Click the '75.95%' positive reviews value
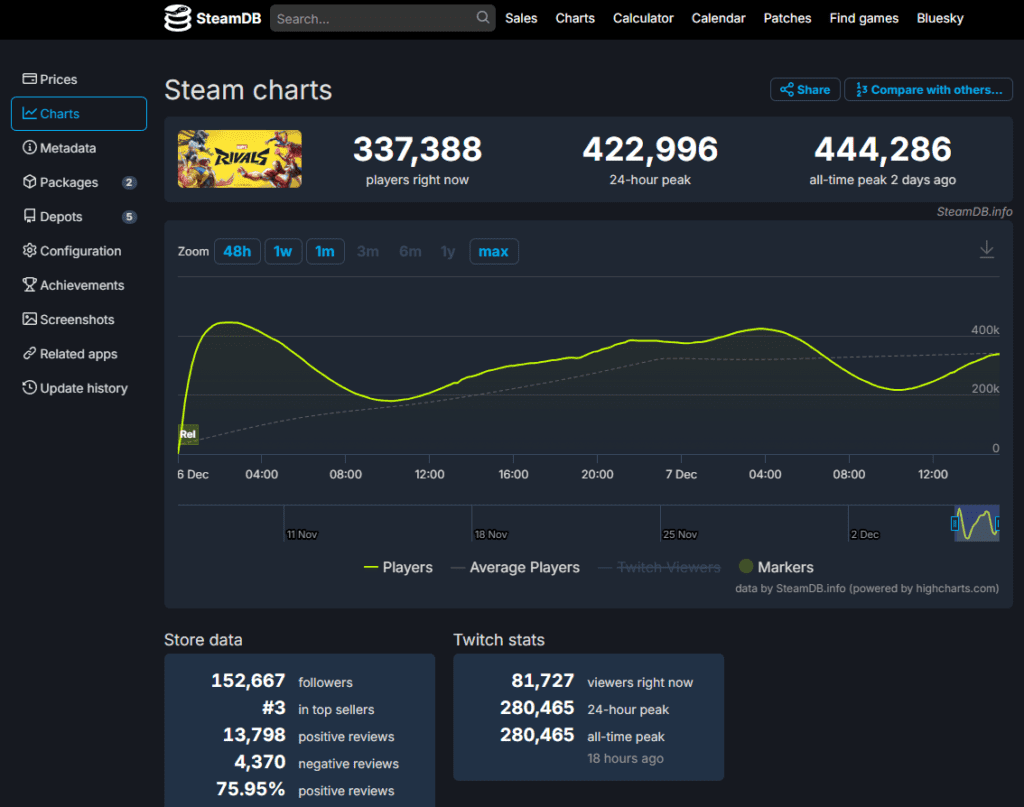1024x807 pixels. tap(251, 789)
